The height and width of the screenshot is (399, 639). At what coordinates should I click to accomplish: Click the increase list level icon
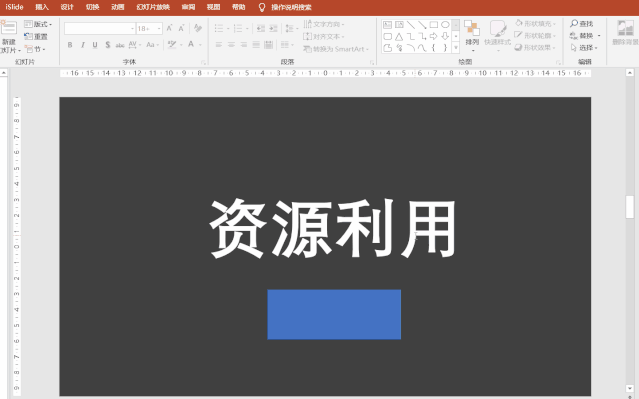pos(273,28)
